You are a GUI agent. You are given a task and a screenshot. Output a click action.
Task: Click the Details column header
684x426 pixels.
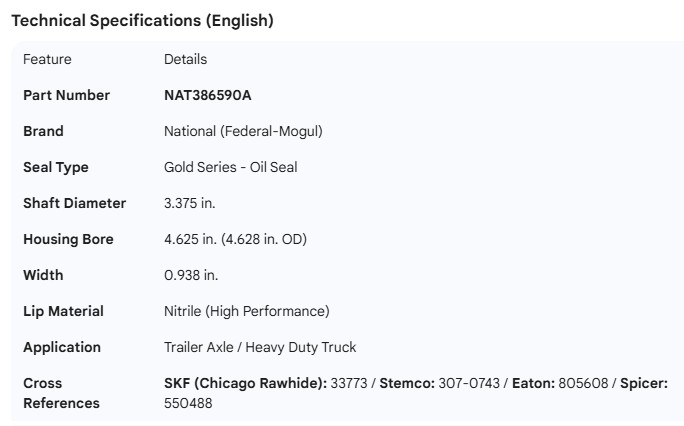185,59
